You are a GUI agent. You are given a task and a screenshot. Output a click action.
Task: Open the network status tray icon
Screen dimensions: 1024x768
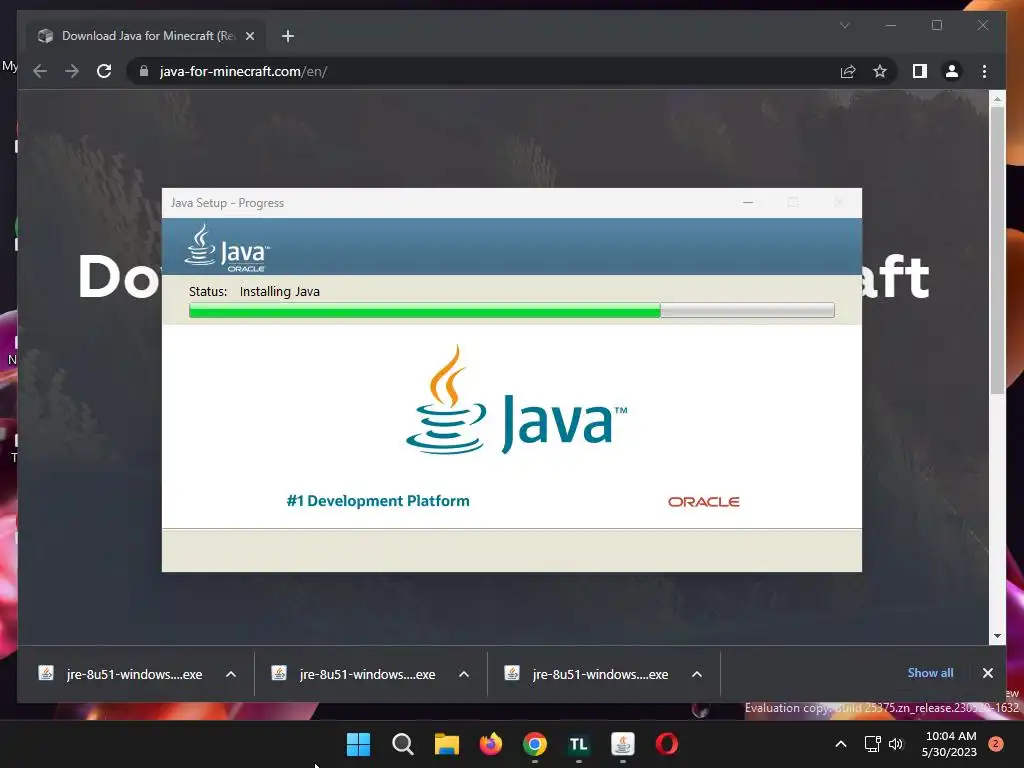pyautogui.click(x=872, y=744)
